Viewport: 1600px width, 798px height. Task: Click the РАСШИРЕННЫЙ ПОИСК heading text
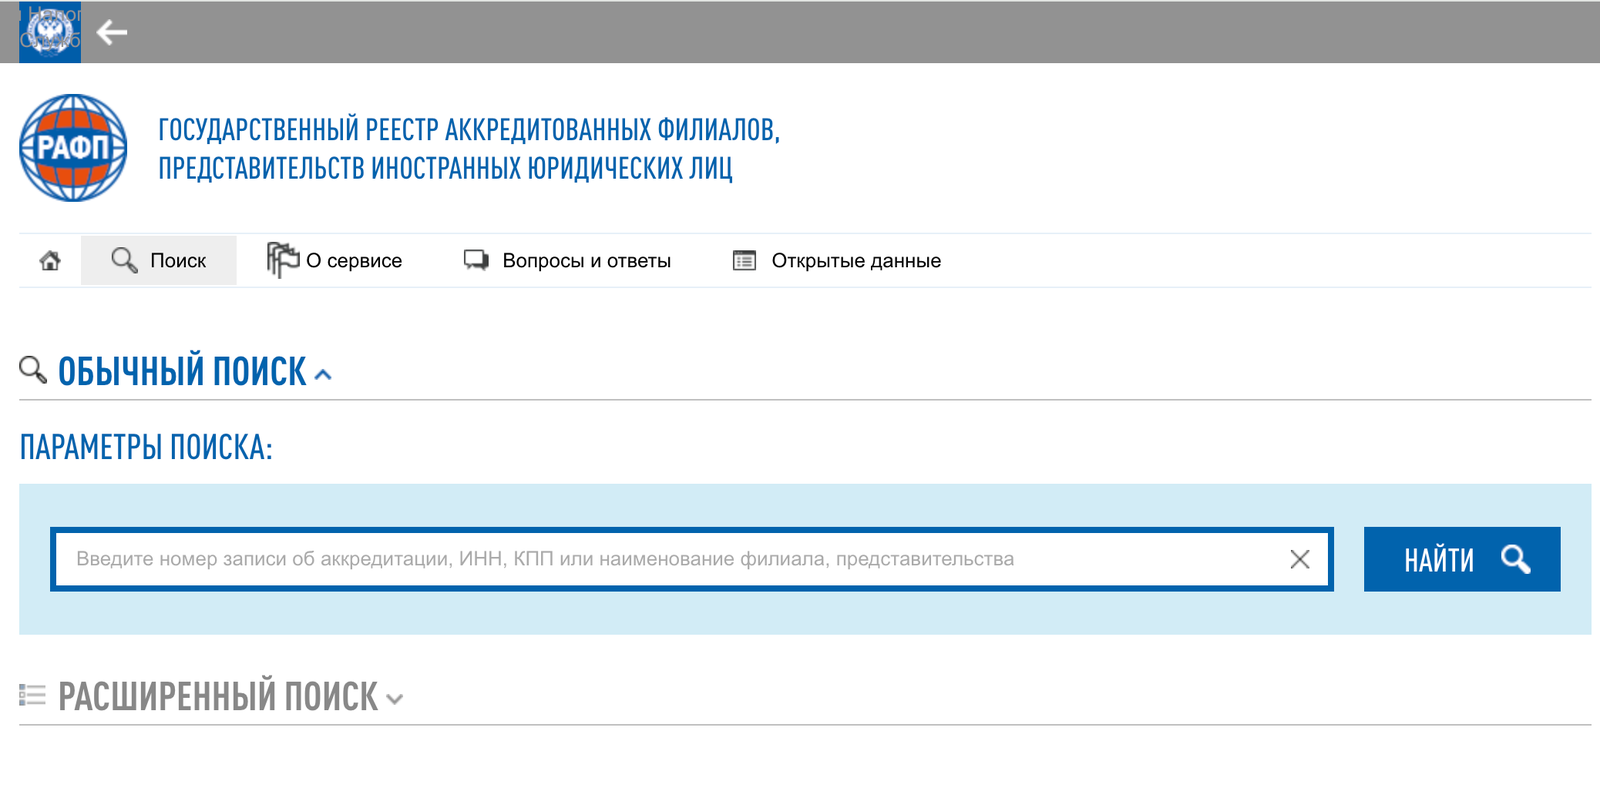click(218, 697)
